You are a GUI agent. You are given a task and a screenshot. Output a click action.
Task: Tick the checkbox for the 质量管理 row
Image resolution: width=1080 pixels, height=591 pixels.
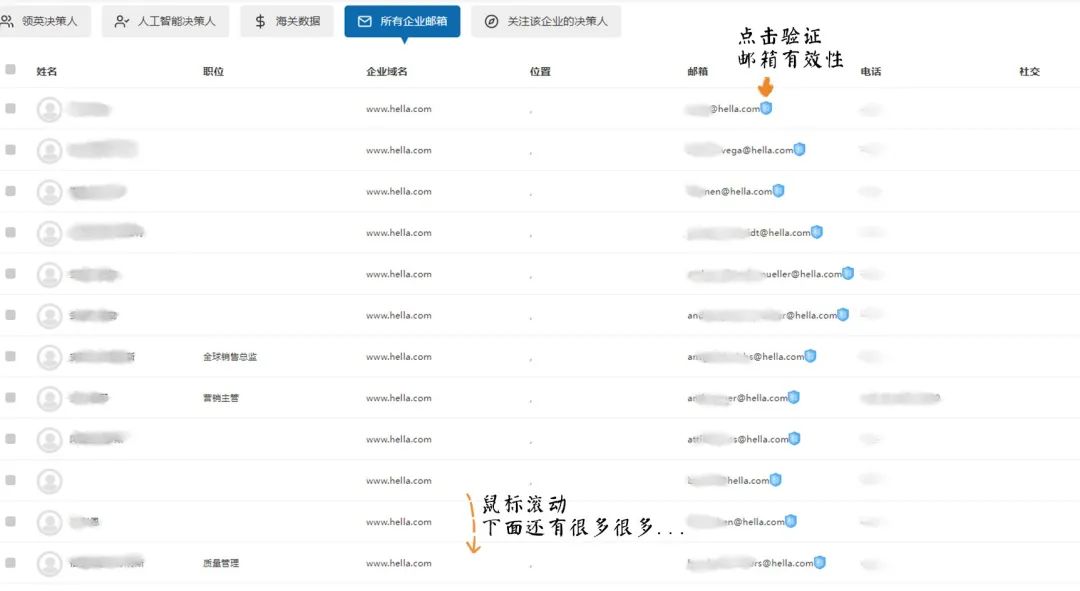coord(11,563)
